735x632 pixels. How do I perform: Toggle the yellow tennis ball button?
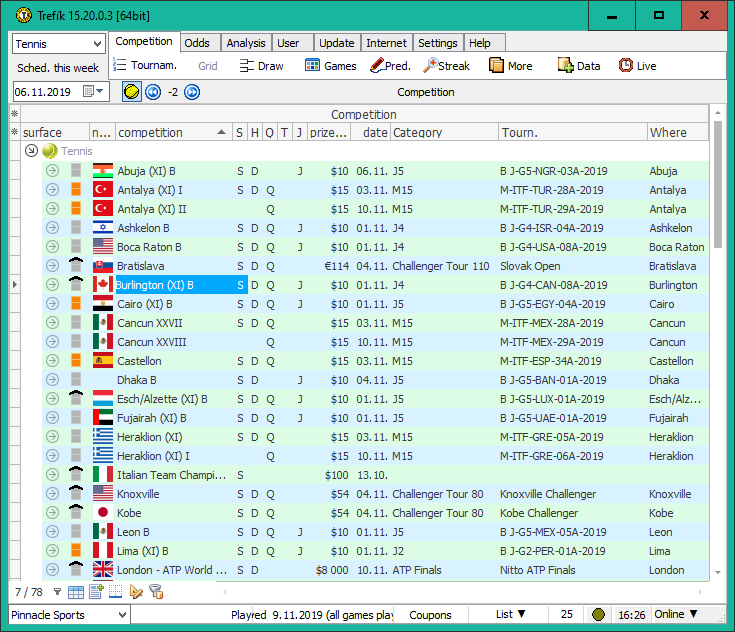(131, 92)
